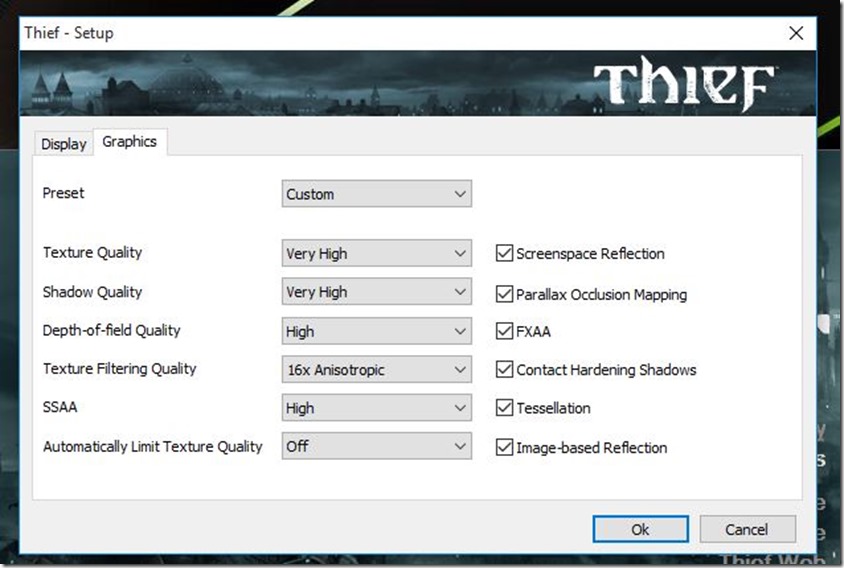Disable Contact Hardening Shadows
The height and width of the screenshot is (568, 844).
504,369
